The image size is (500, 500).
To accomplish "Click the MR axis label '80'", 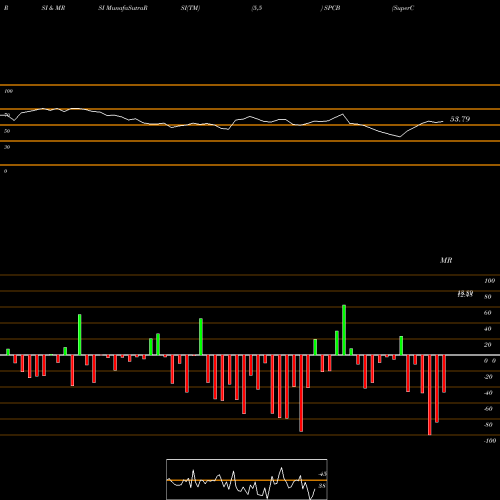I will (x=488, y=297).
